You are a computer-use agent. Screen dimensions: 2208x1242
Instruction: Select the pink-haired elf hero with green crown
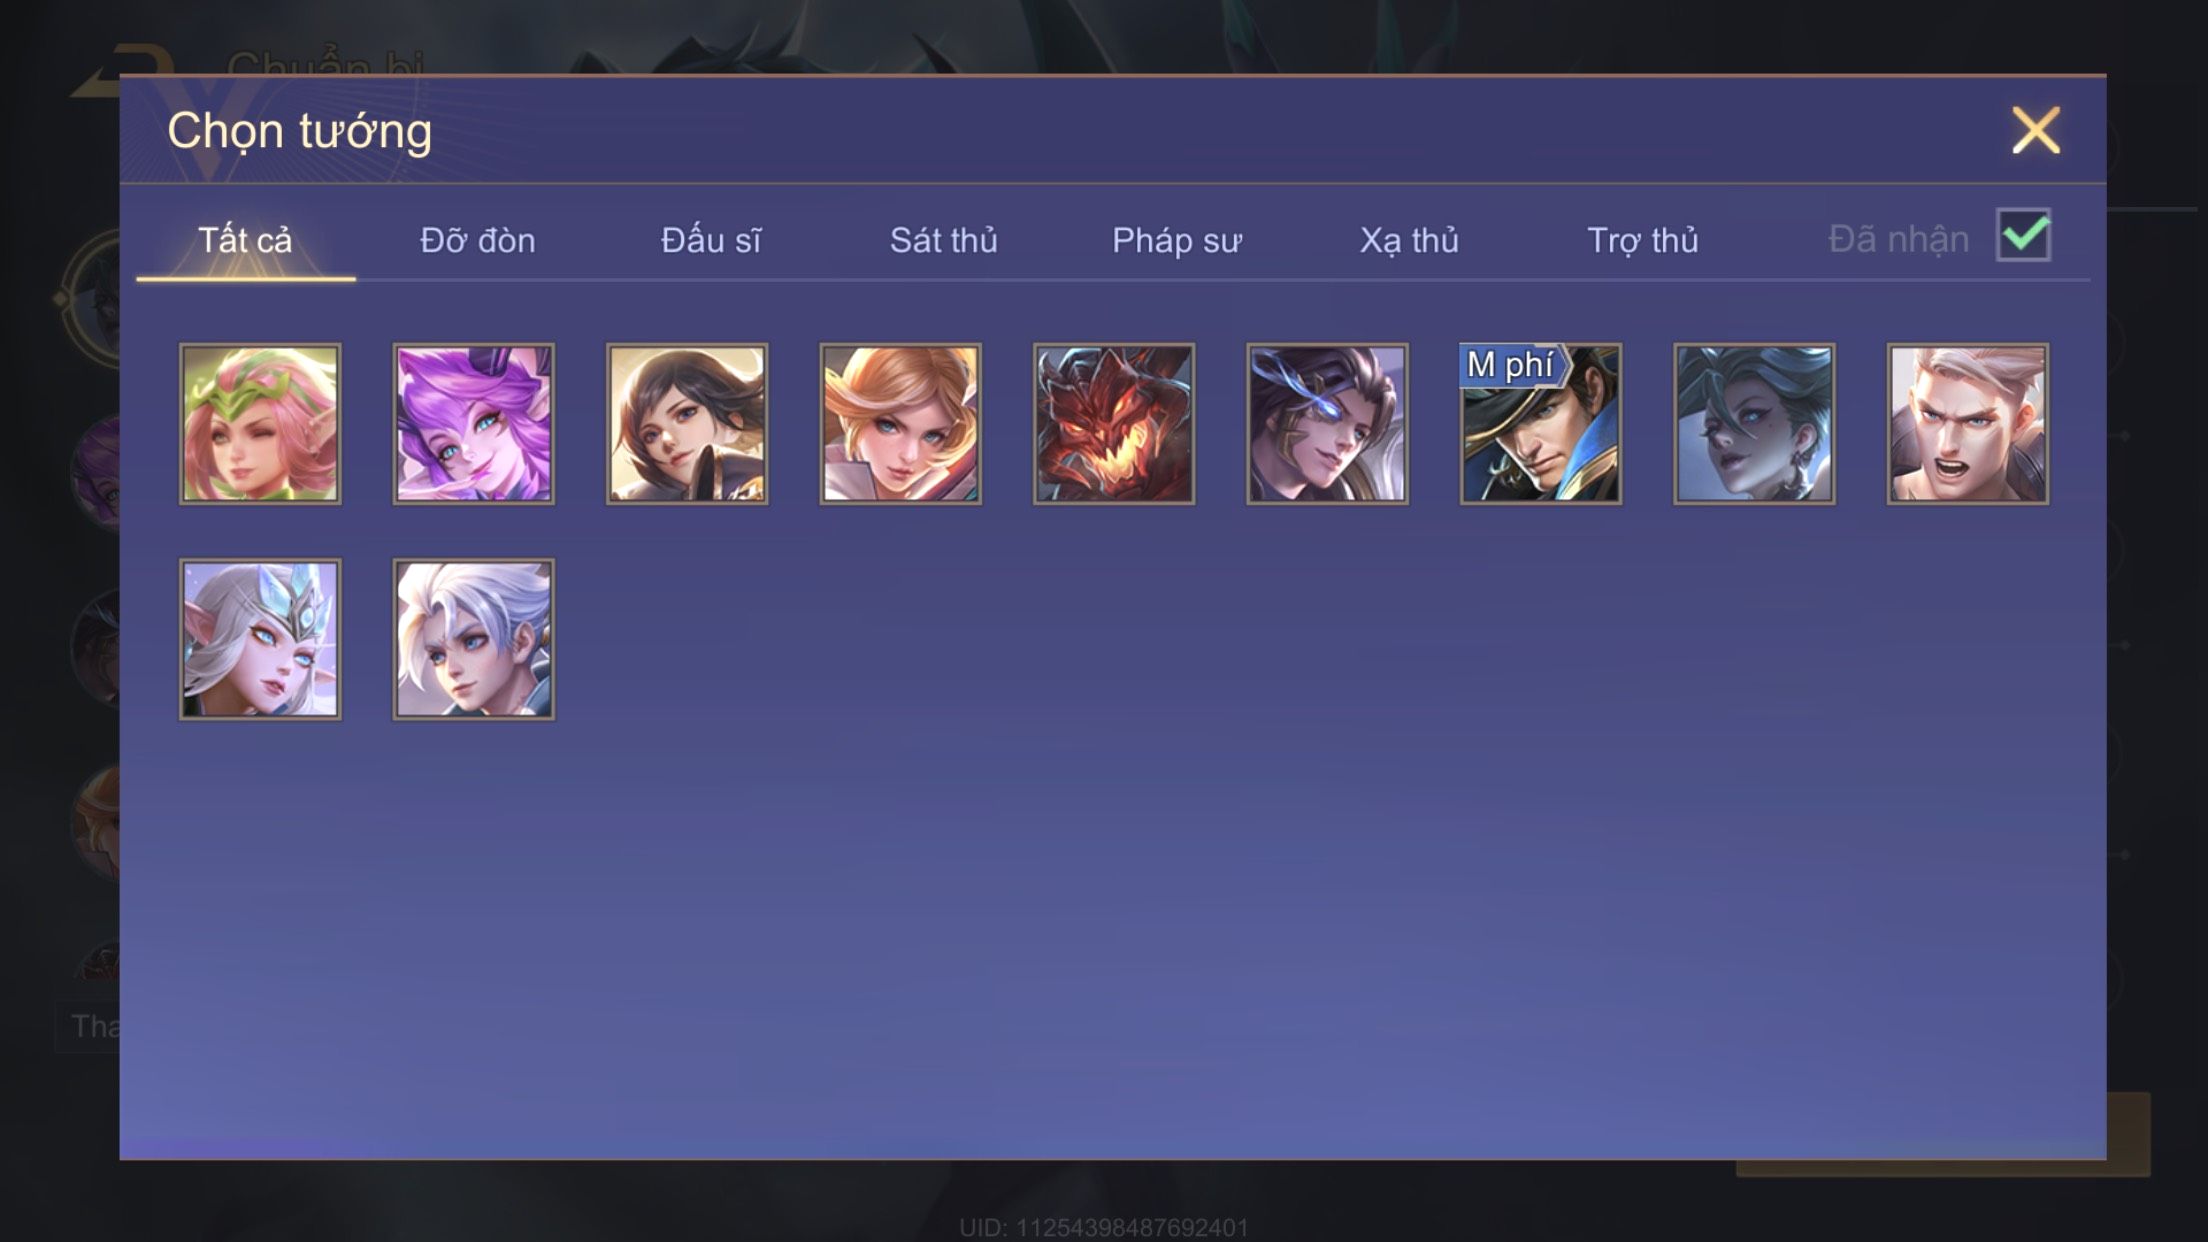tap(260, 424)
